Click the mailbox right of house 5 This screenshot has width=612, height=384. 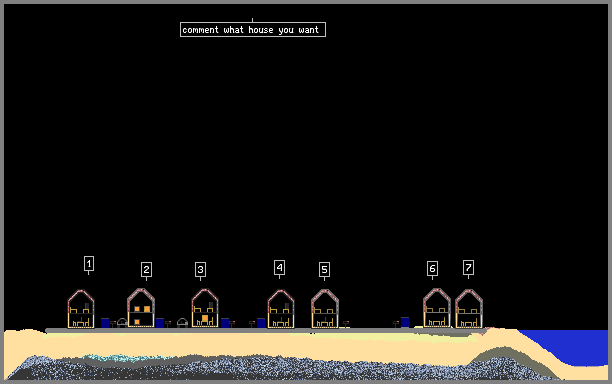tap(346, 324)
